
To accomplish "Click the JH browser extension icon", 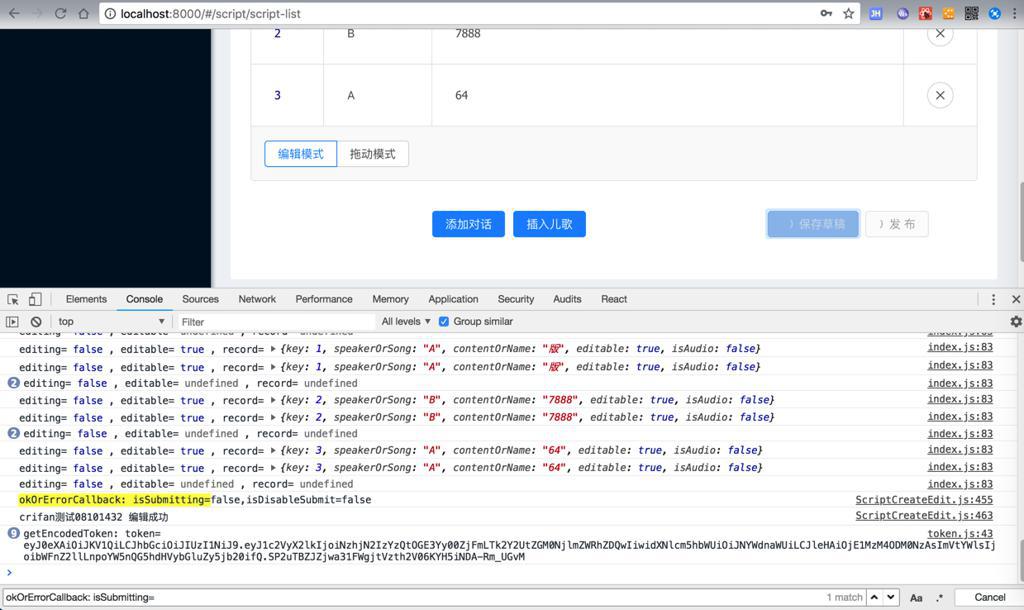I will click(x=876, y=13).
